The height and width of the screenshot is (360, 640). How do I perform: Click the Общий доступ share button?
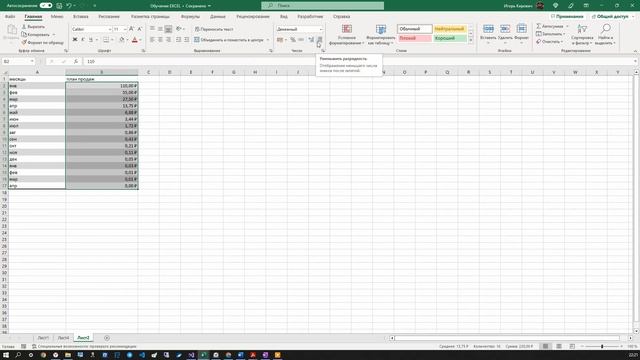coord(611,17)
